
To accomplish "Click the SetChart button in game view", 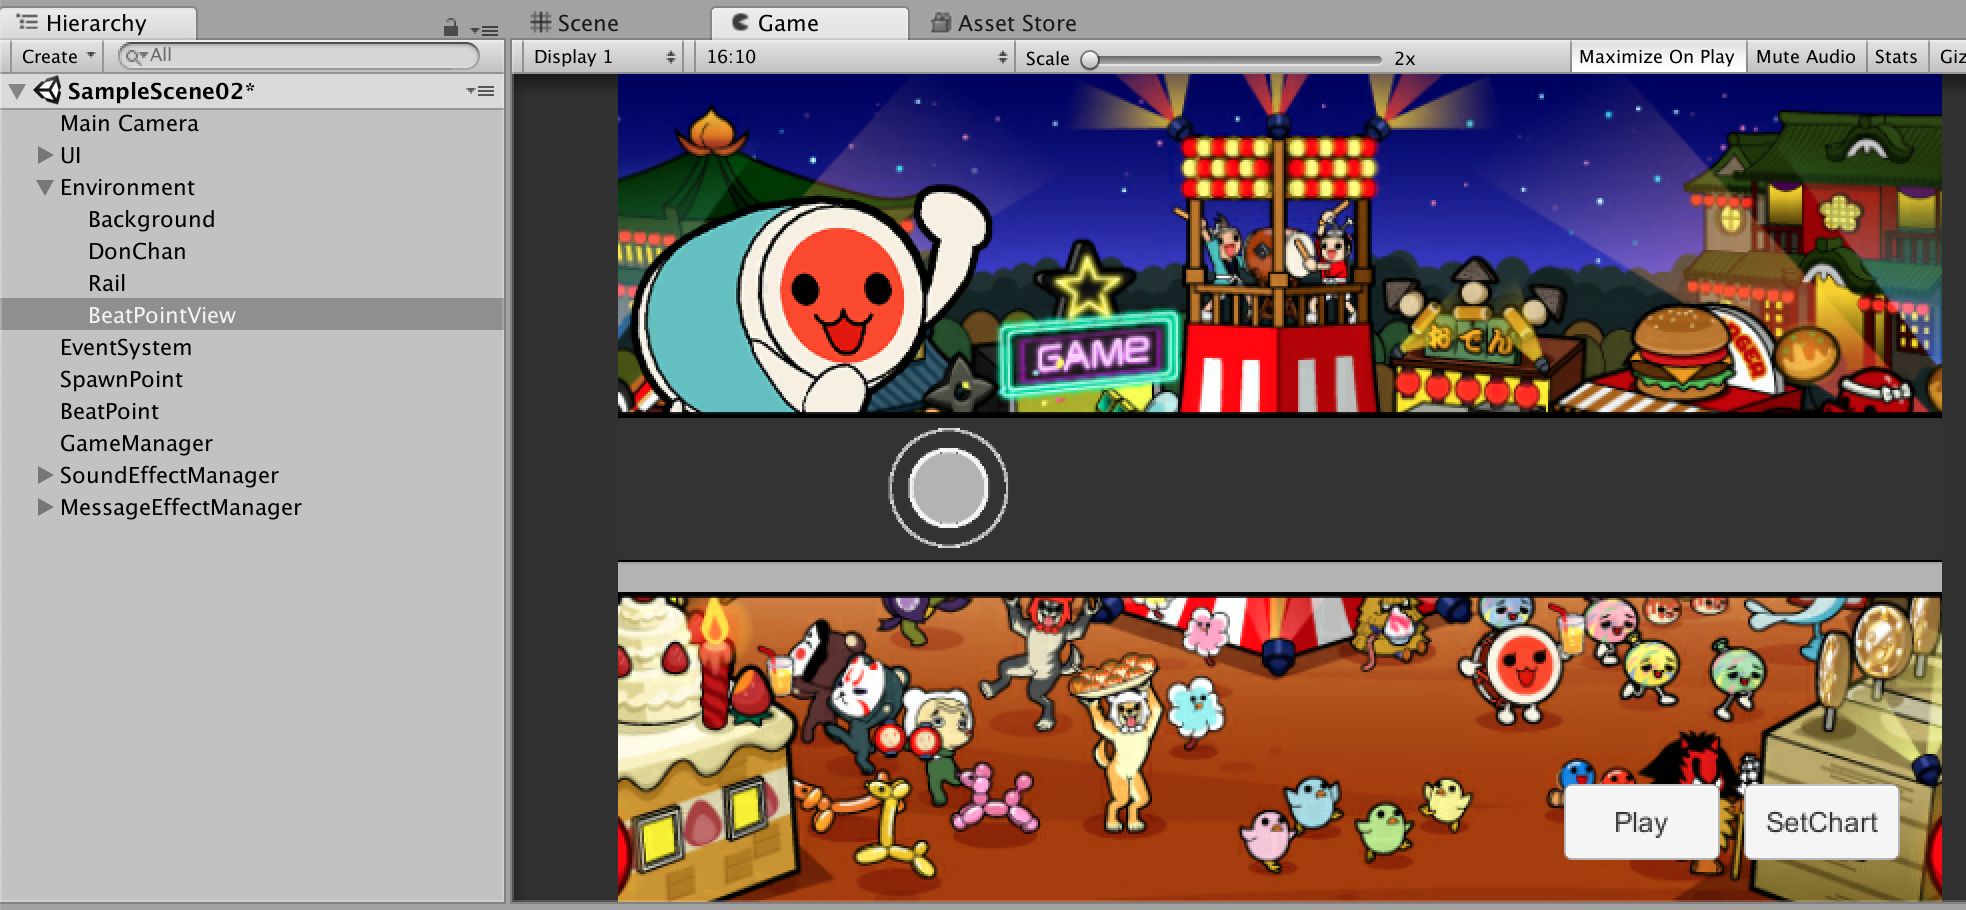I will click(1821, 822).
